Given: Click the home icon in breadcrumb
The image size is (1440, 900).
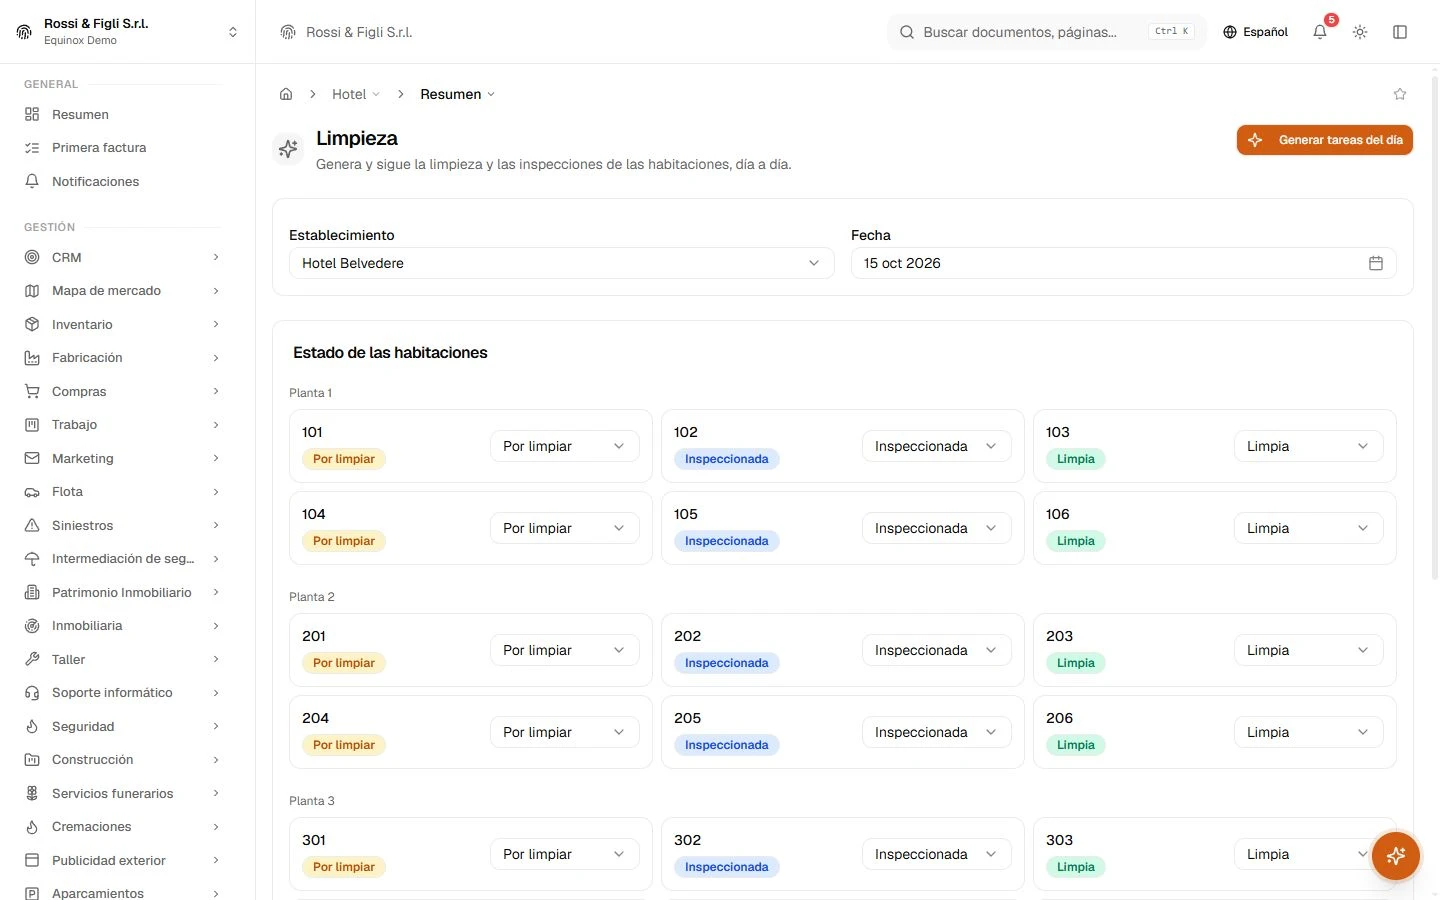Looking at the screenshot, I should 286,94.
